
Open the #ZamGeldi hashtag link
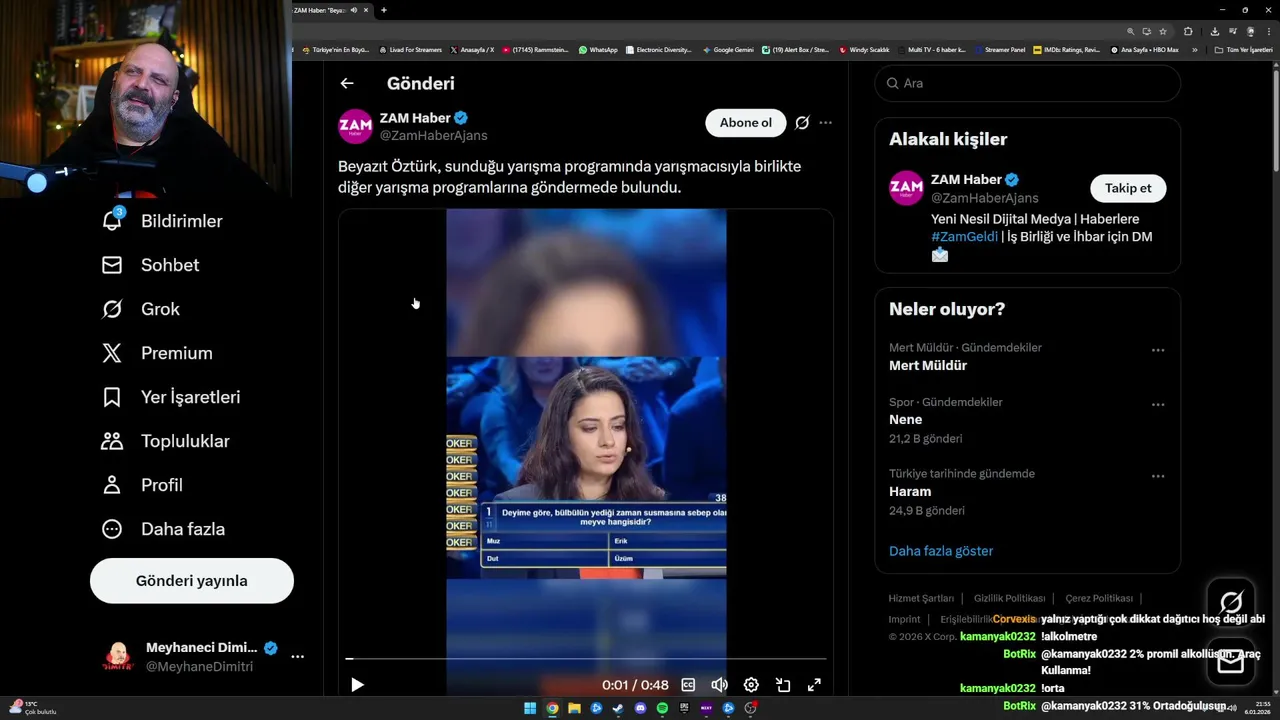964,237
